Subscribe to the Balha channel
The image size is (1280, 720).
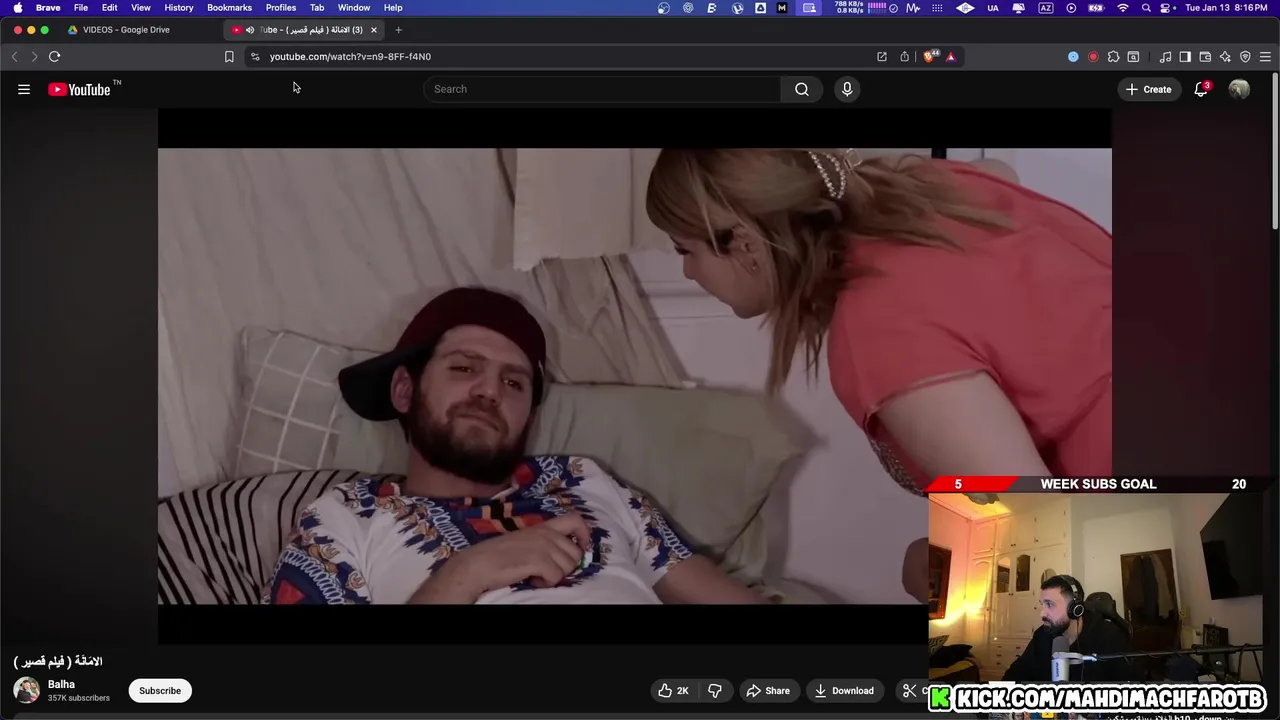coord(160,691)
